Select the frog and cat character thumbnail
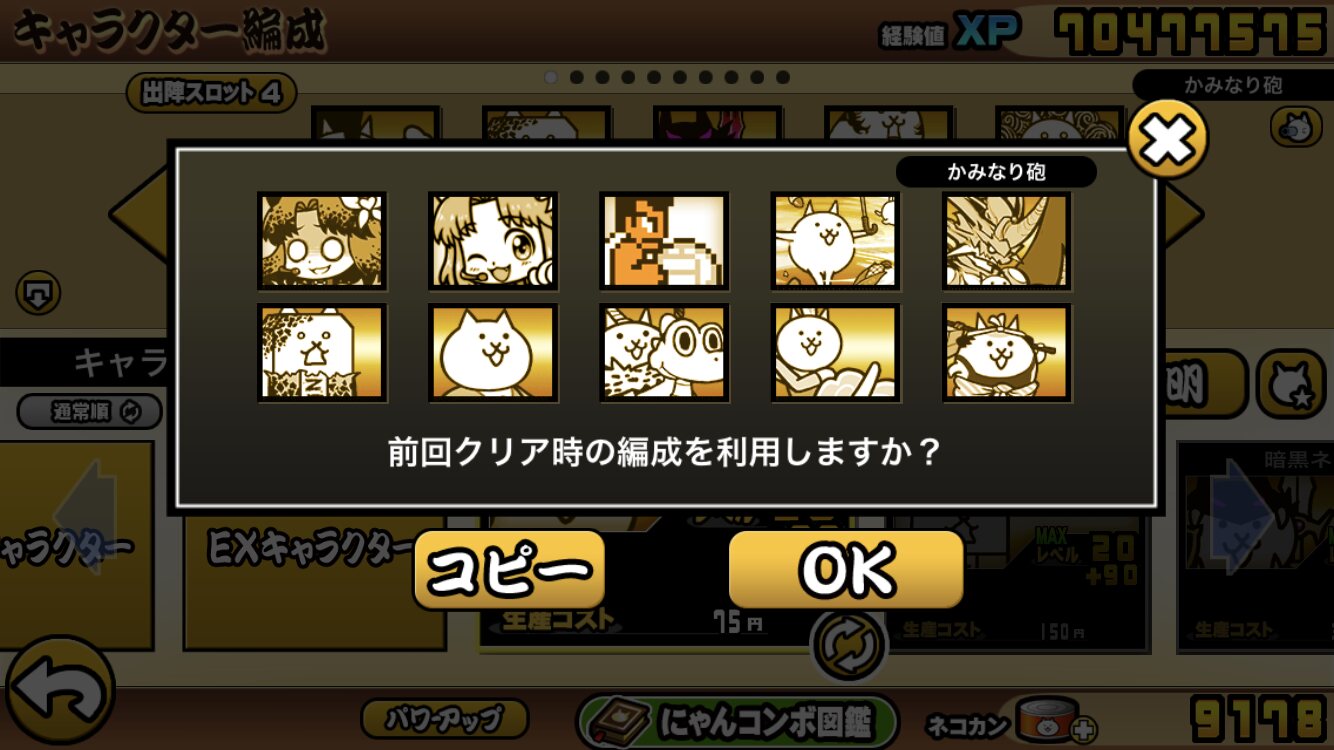This screenshot has height=750, width=1334. click(664, 352)
